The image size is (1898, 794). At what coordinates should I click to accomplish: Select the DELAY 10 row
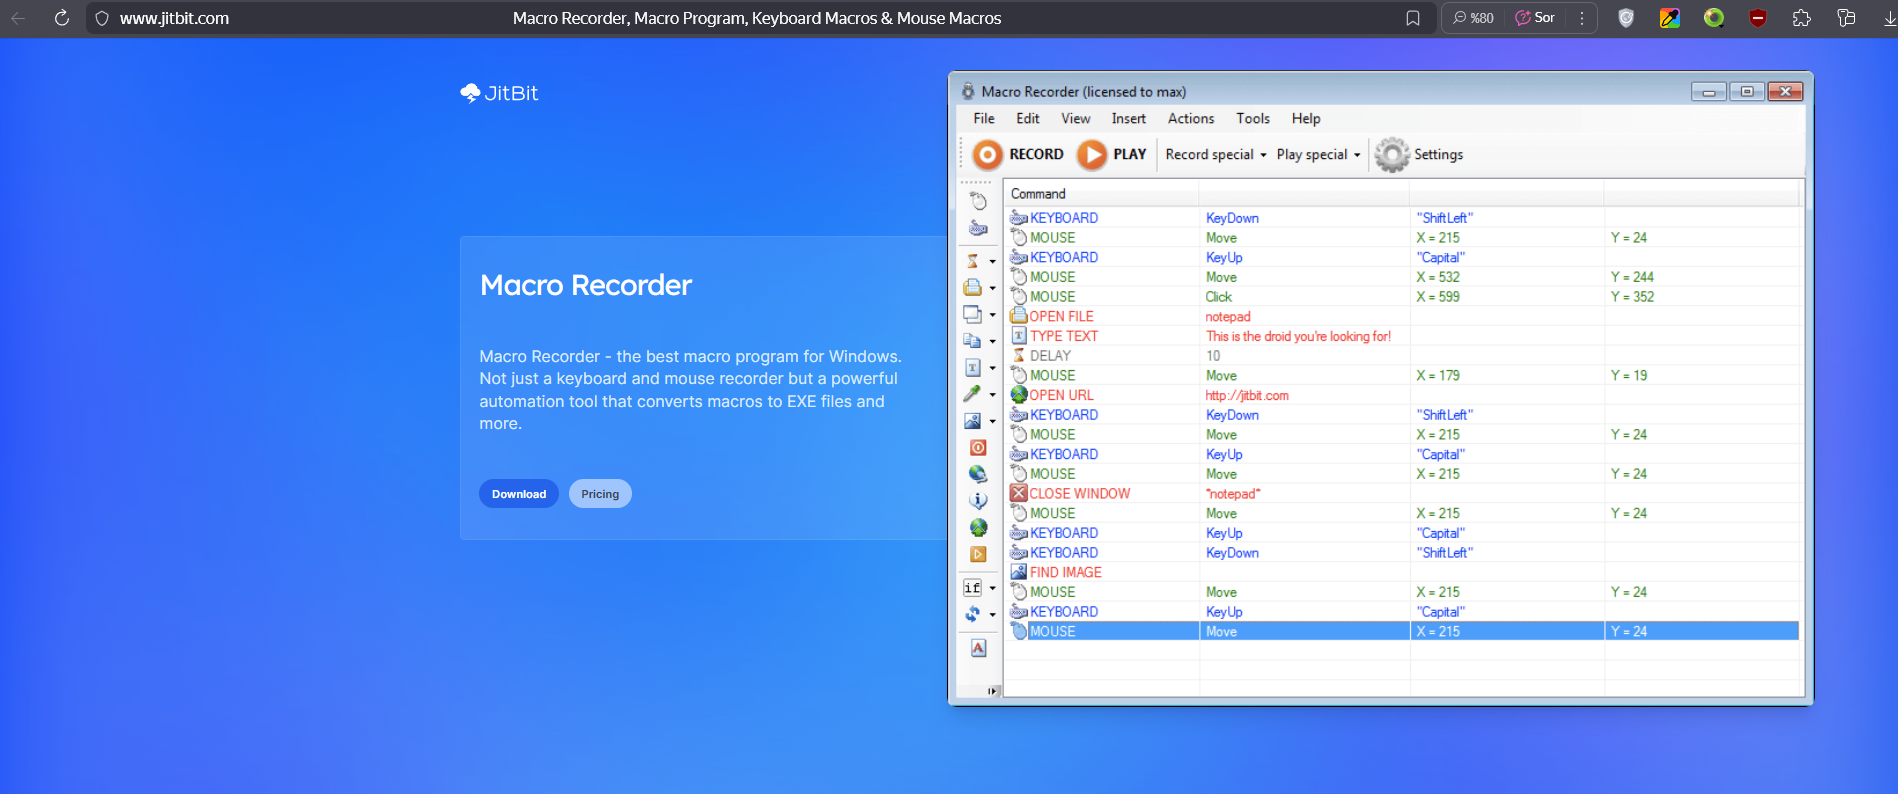(x=1401, y=356)
